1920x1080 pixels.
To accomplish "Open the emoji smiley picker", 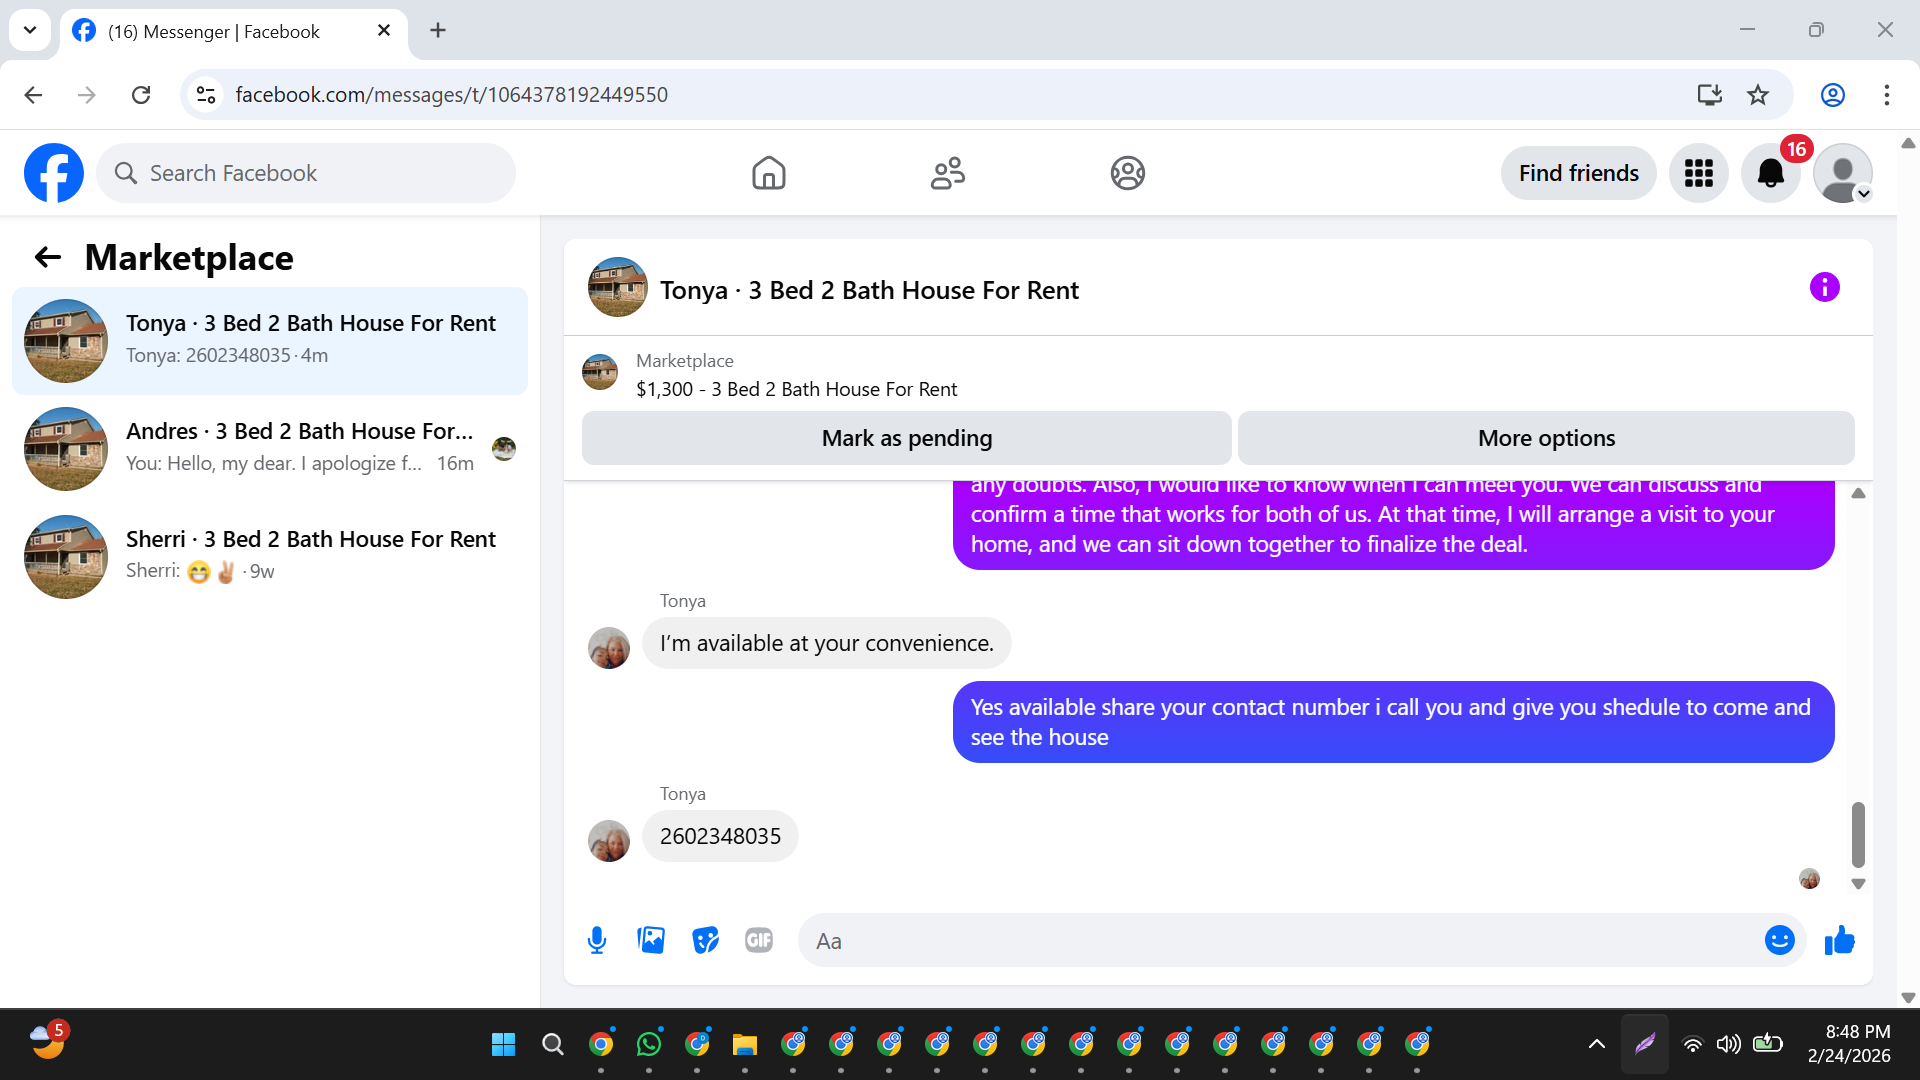I will point(1779,940).
